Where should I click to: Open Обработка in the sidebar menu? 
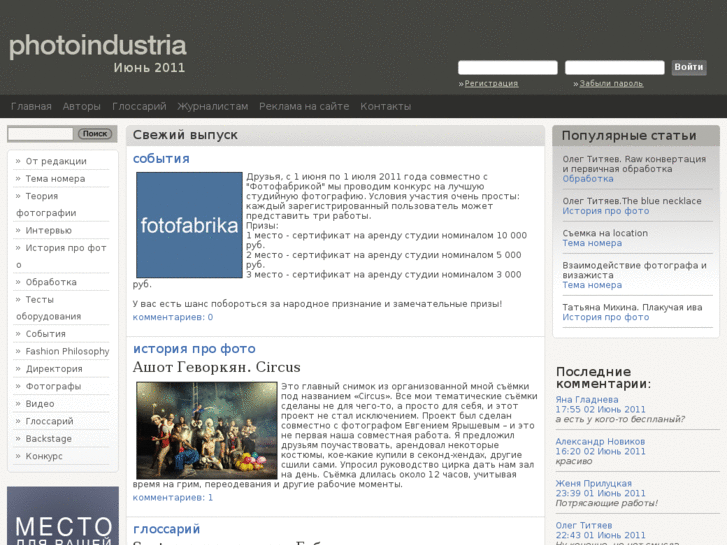click(51, 282)
